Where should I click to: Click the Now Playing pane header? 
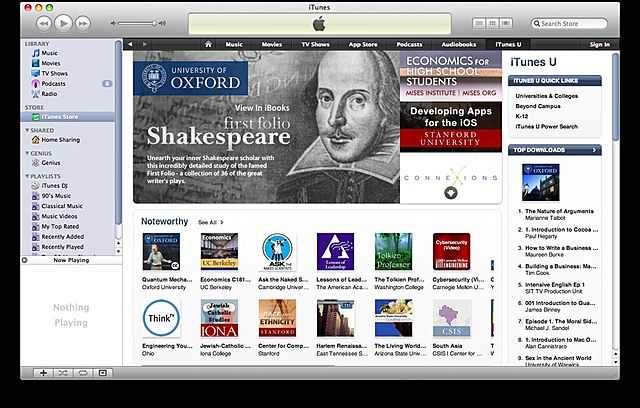pyautogui.click(x=71, y=260)
